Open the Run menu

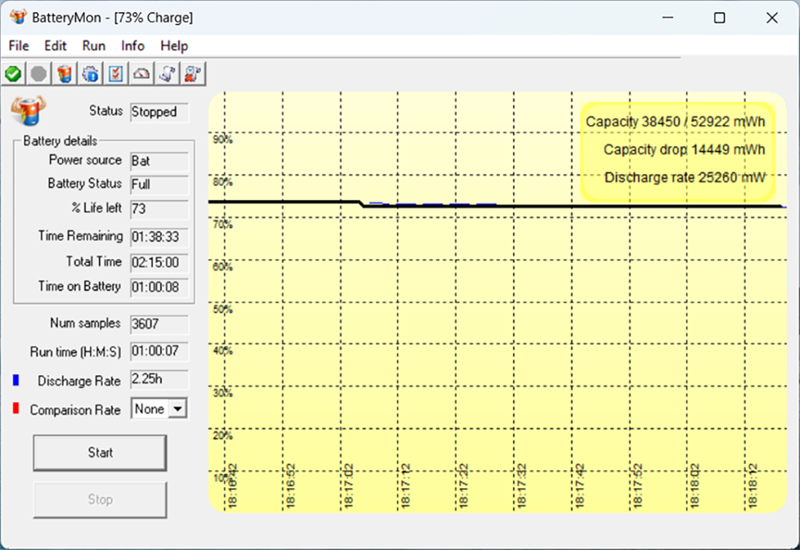tap(94, 46)
